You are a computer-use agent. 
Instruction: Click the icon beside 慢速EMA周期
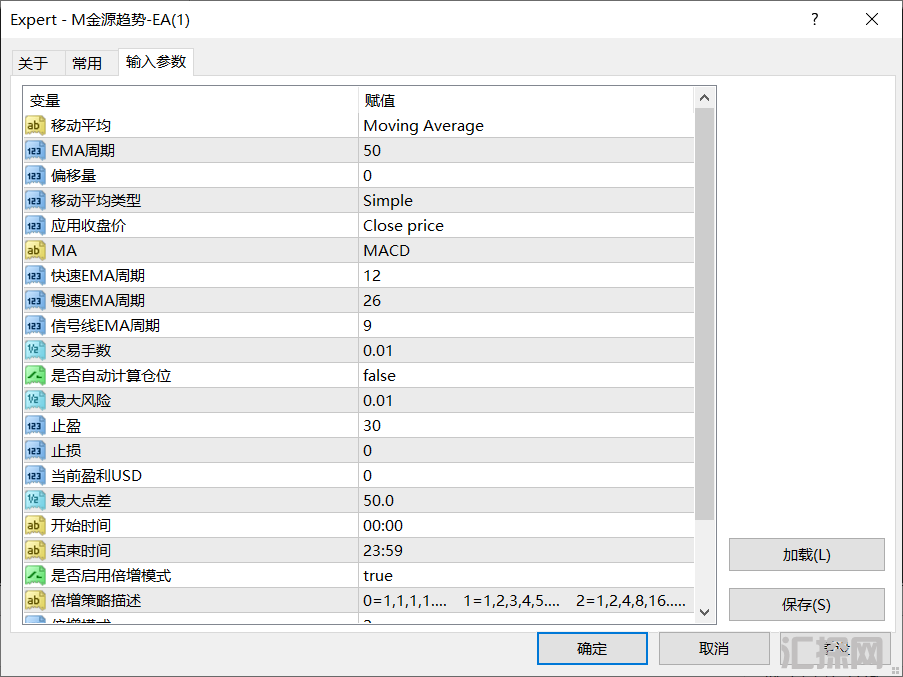(35, 301)
